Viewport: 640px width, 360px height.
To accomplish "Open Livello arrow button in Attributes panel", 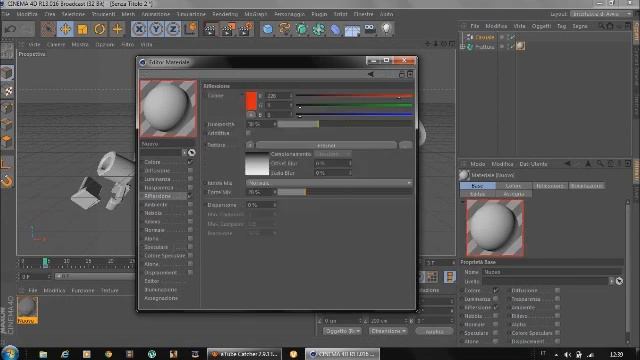I will tap(611, 281).
